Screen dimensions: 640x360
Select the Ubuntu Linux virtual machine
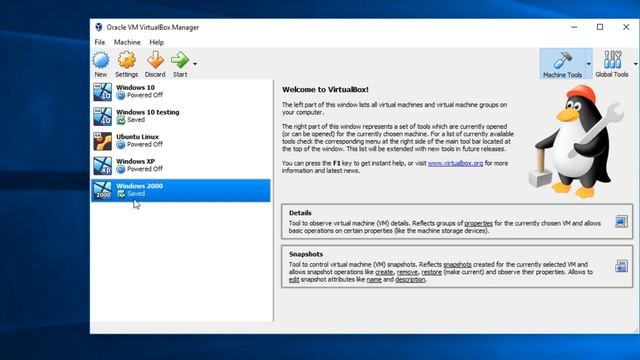click(x=180, y=141)
